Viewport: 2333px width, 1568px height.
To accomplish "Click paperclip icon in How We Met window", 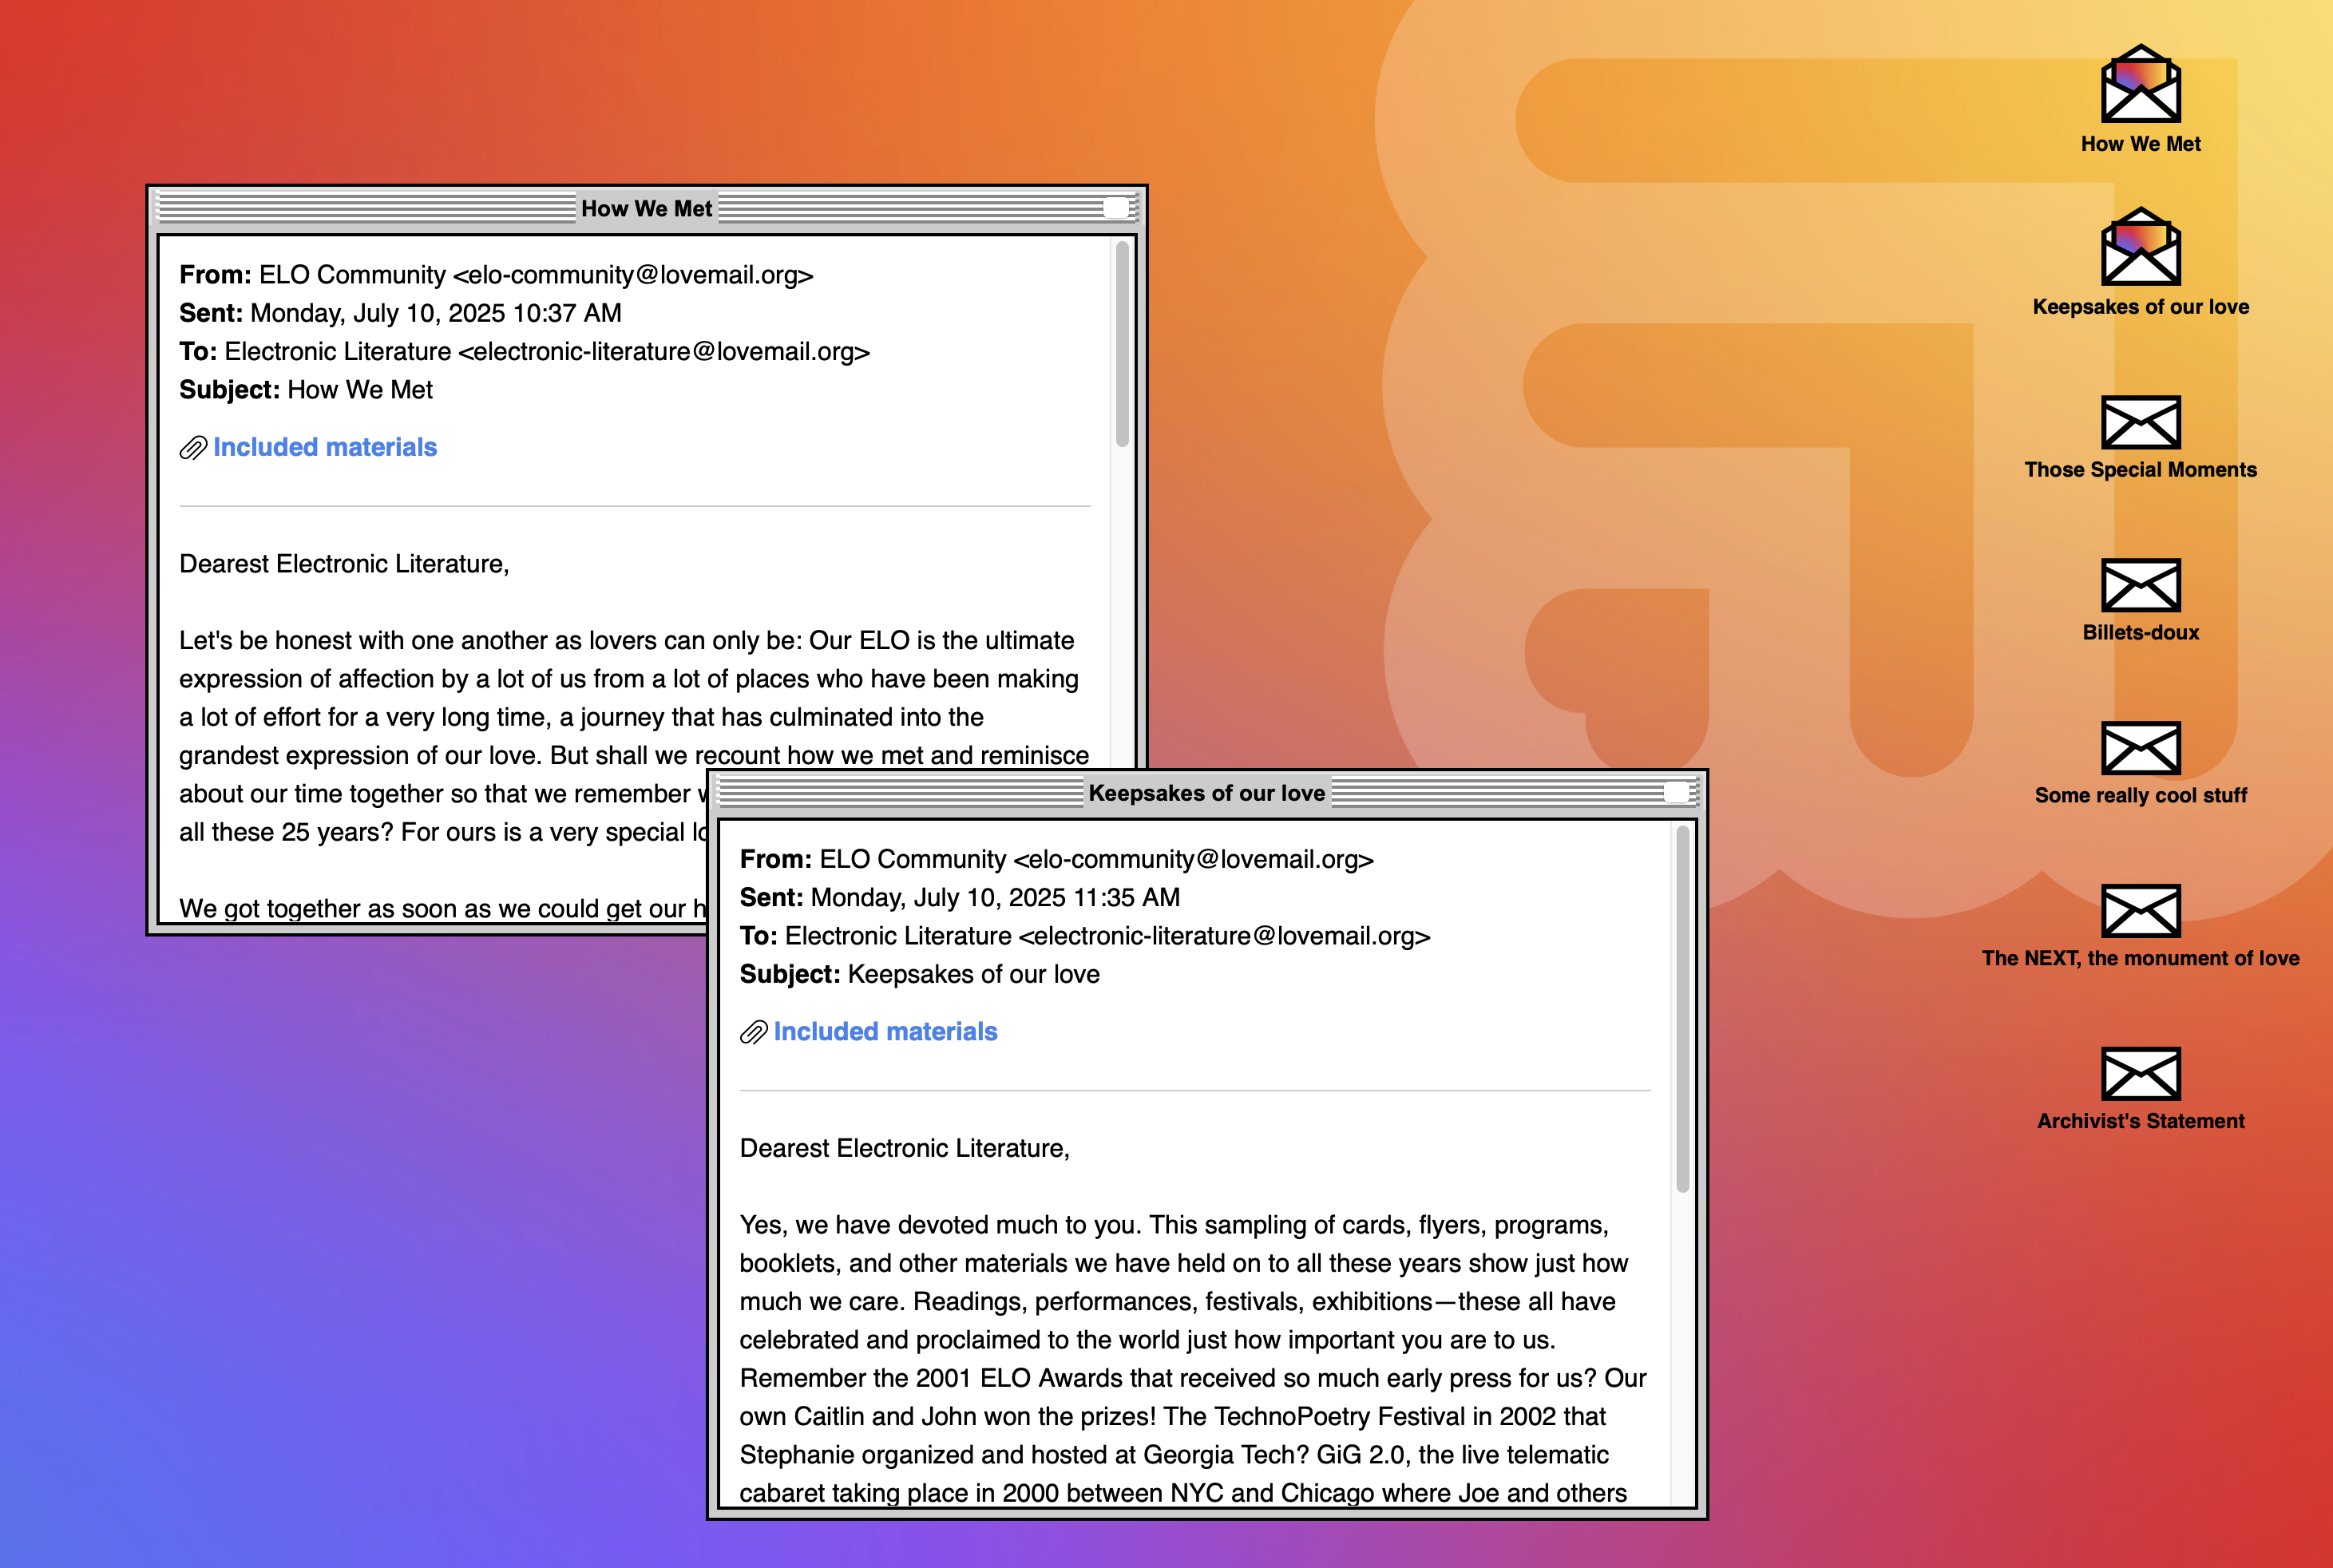I will point(193,448).
